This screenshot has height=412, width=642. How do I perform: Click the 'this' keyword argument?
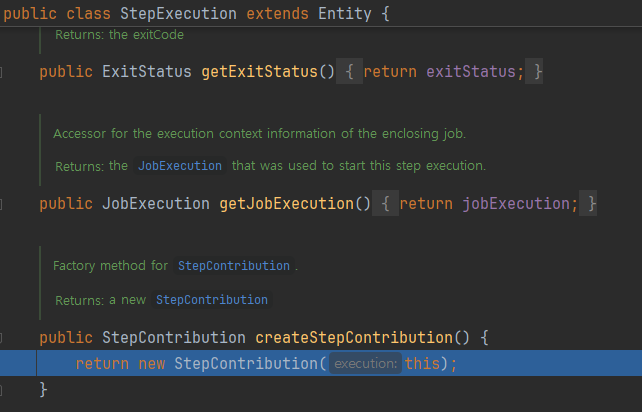pyautogui.click(x=422, y=364)
